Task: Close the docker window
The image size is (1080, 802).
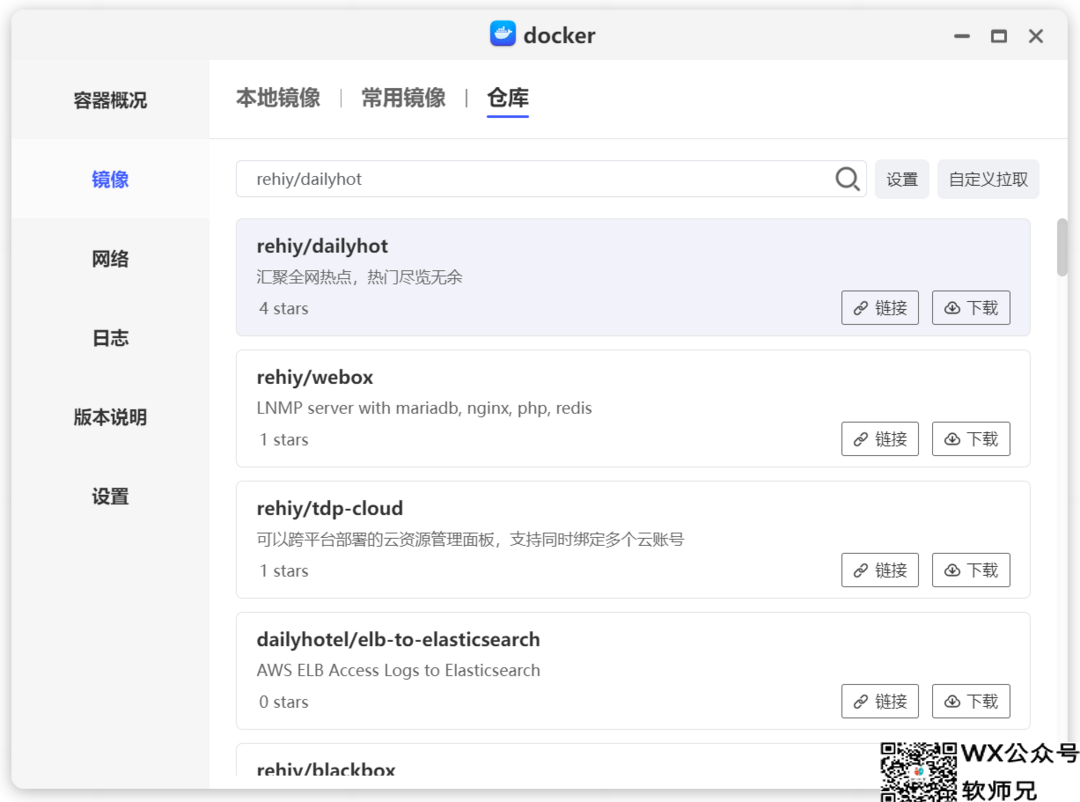Action: pos(1036,36)
